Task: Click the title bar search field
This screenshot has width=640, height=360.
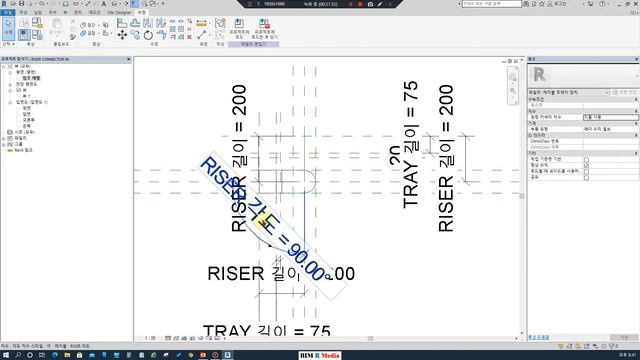Action: tap(491, 4)
